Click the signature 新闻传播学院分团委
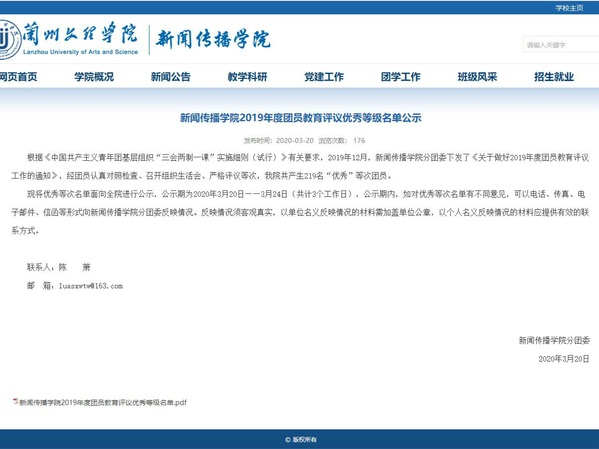 [554, 340]
